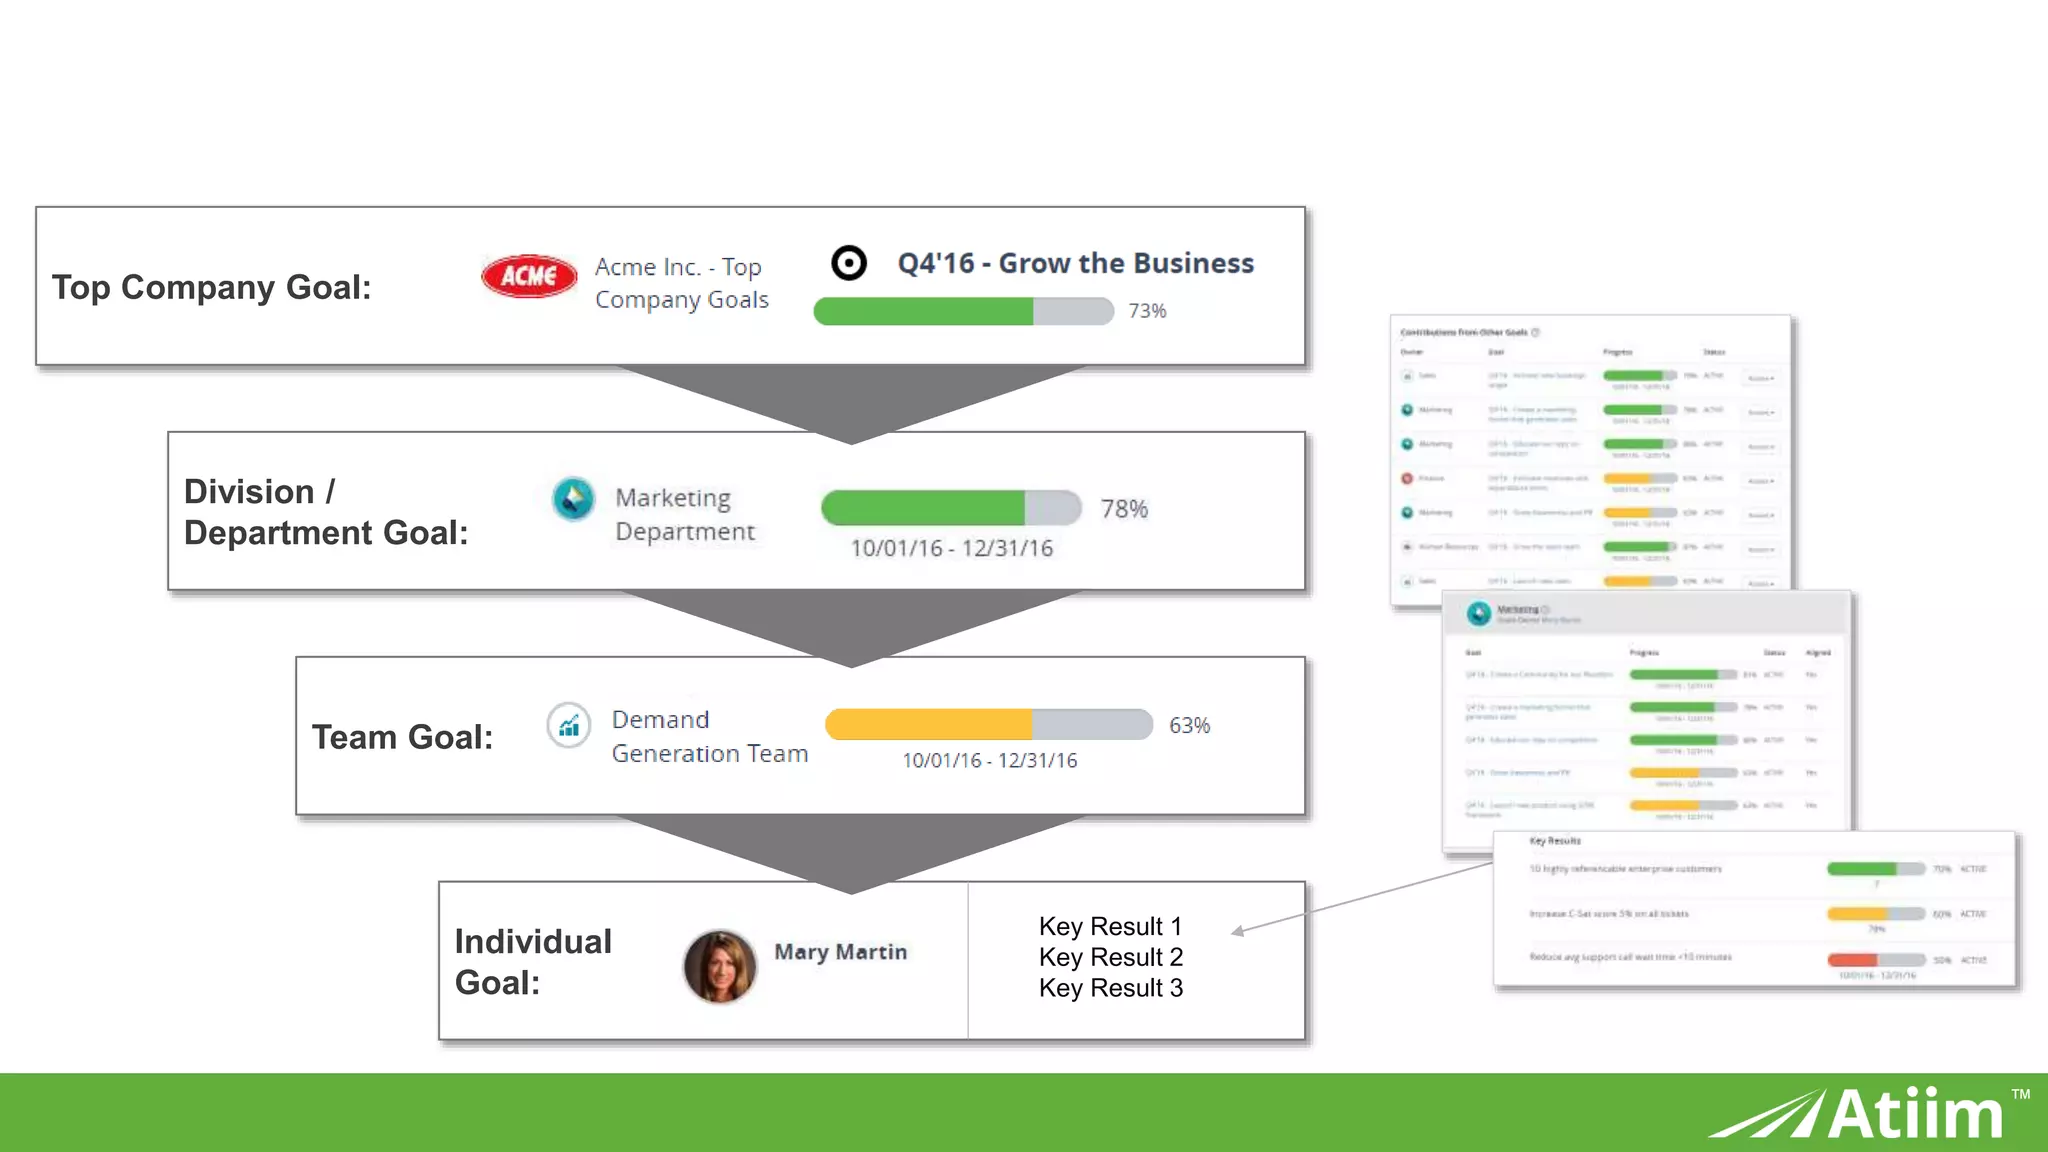Click the 'Key Results' panel heading
2048x1152 pixels.
click(x=1555, y=841)
